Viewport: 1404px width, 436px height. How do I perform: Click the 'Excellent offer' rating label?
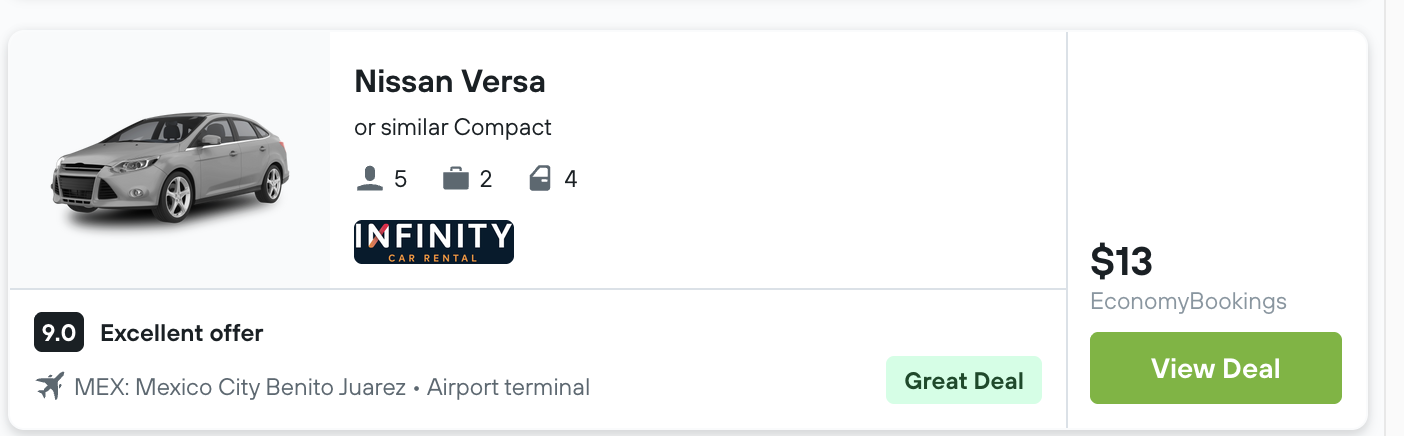(182, 334)
